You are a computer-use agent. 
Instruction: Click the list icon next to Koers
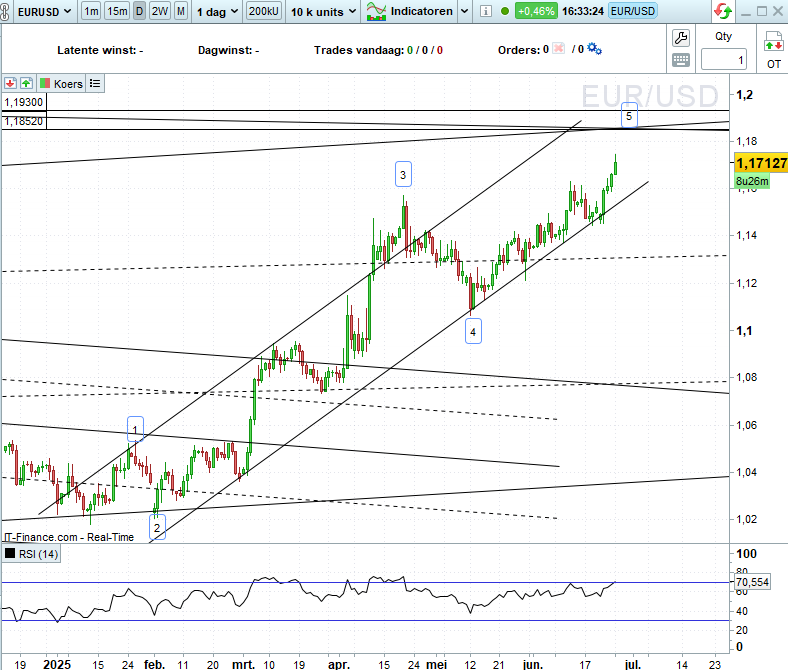[95, 83]
